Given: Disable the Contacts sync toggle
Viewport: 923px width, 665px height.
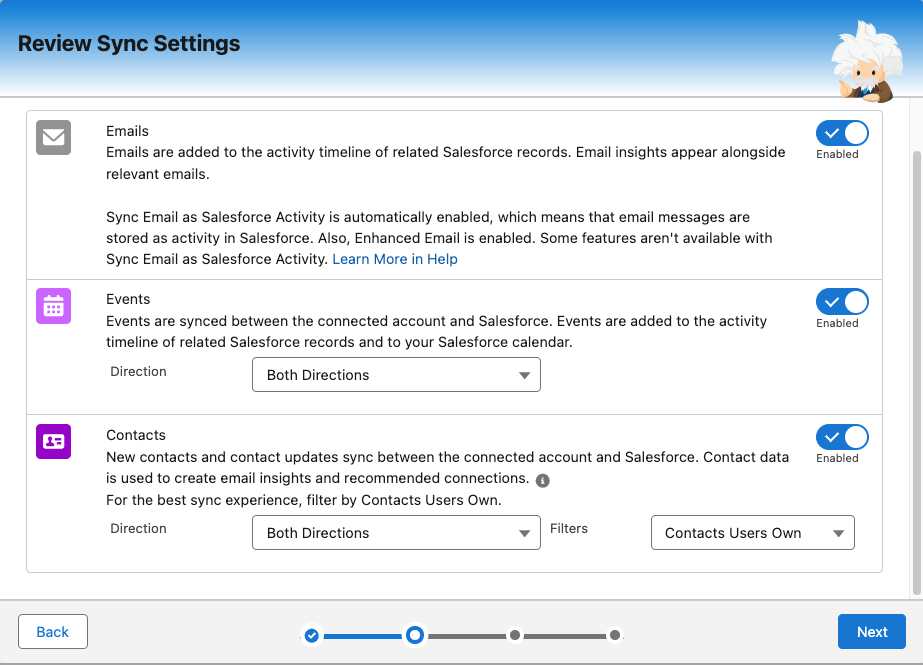Looking at the screenshot, I should pos(842,437).
